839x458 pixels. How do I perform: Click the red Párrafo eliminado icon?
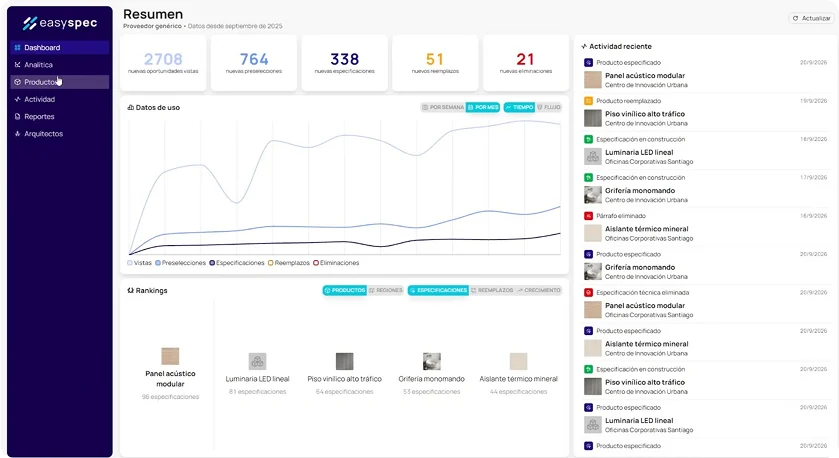(589, 216)
